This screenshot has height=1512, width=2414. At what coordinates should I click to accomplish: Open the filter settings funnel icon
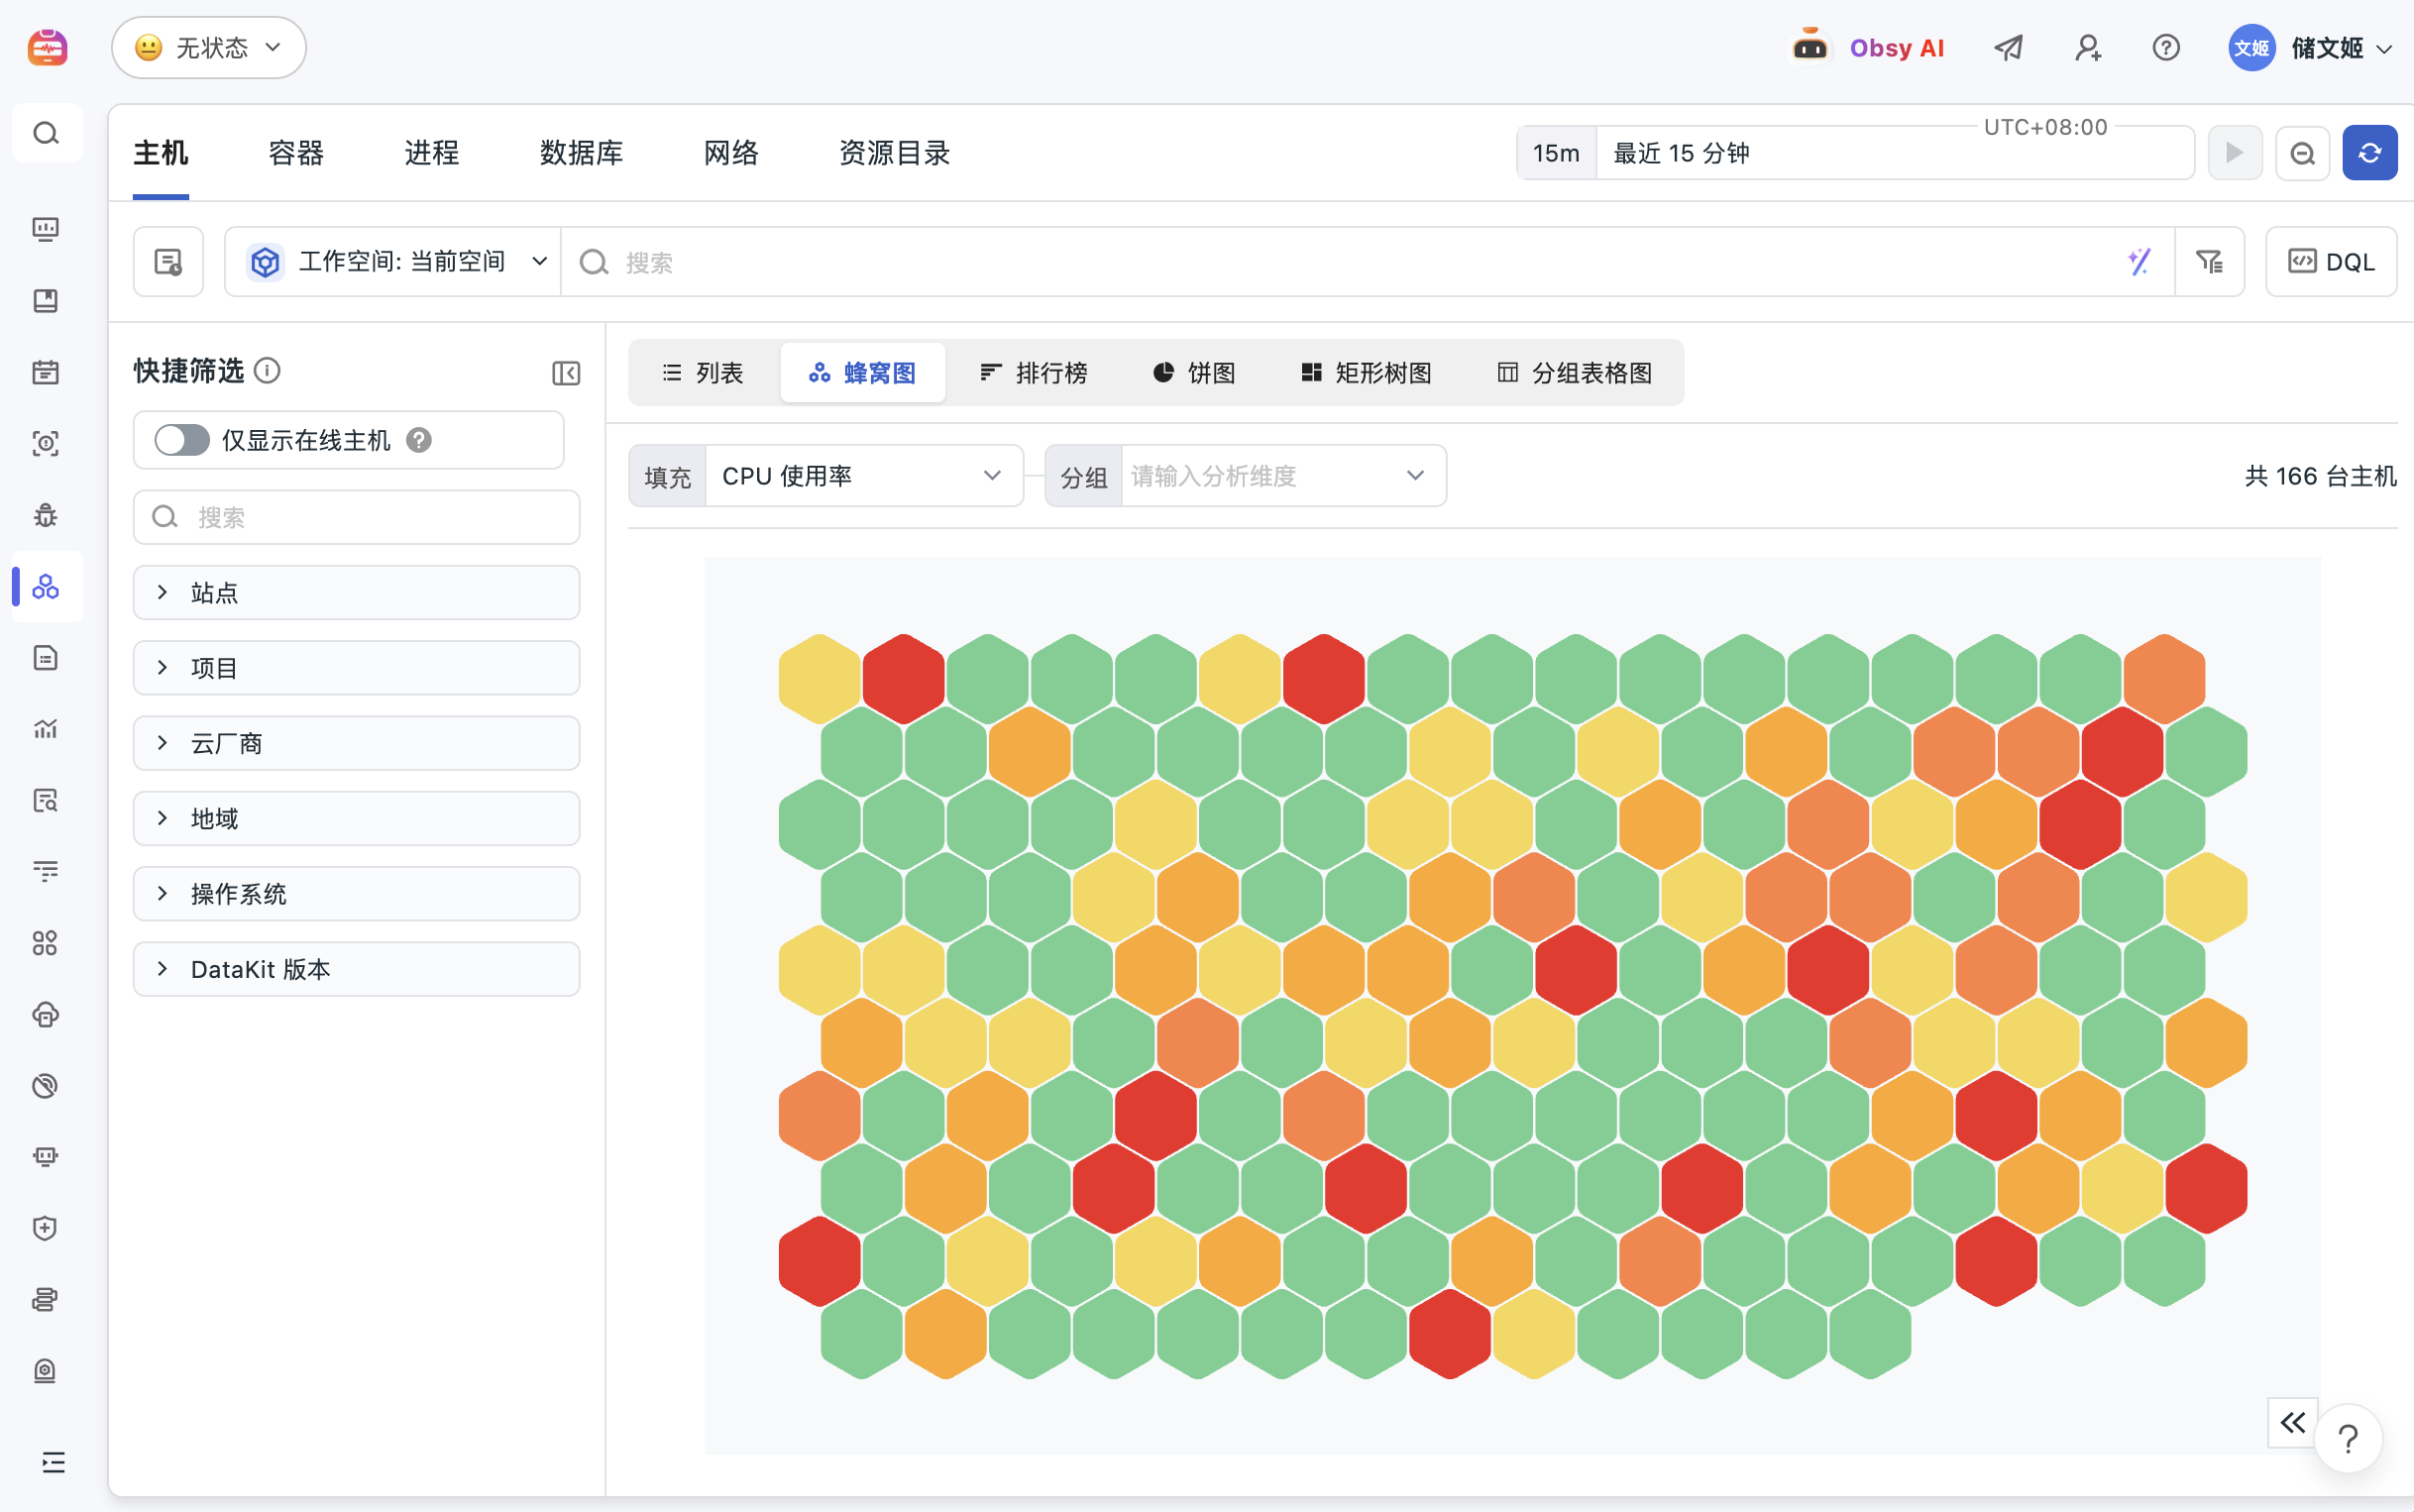coord(2209,262)
